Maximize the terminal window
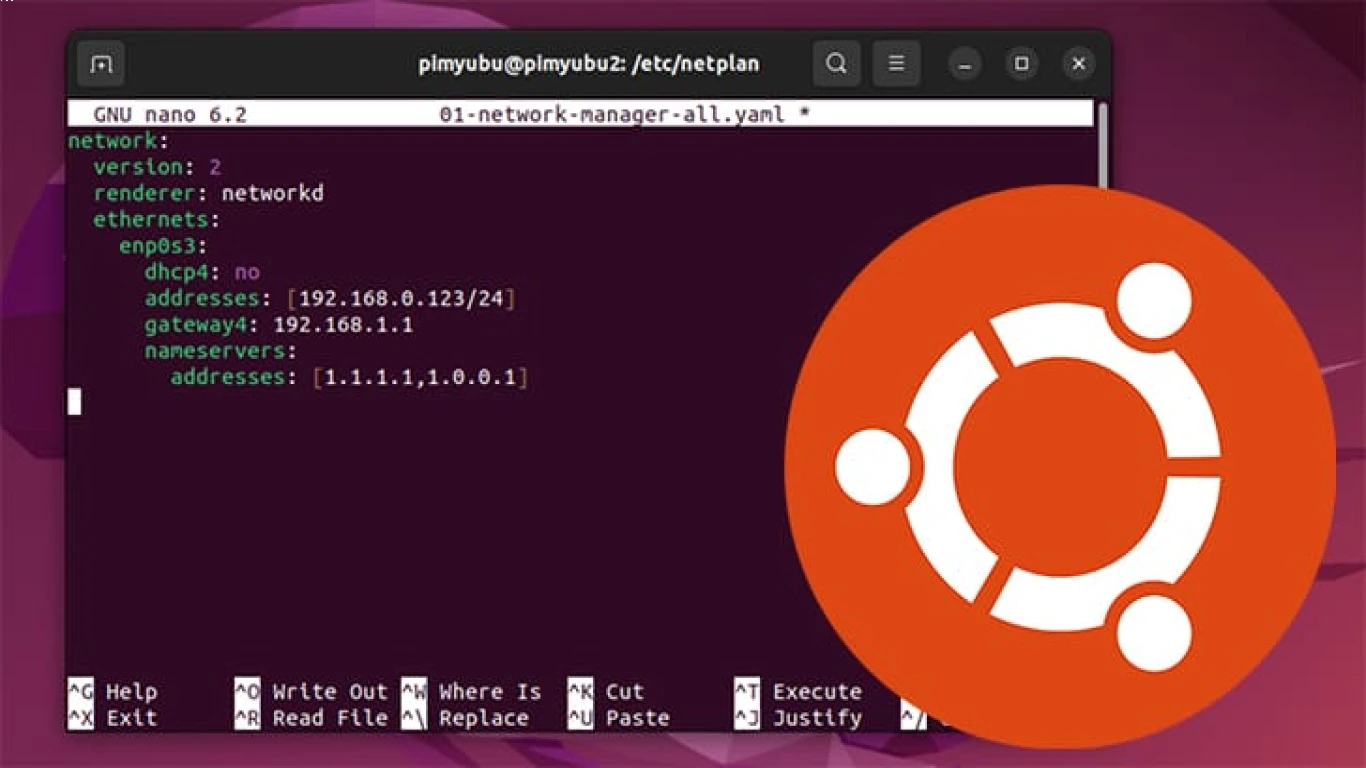 [1021, 65]
